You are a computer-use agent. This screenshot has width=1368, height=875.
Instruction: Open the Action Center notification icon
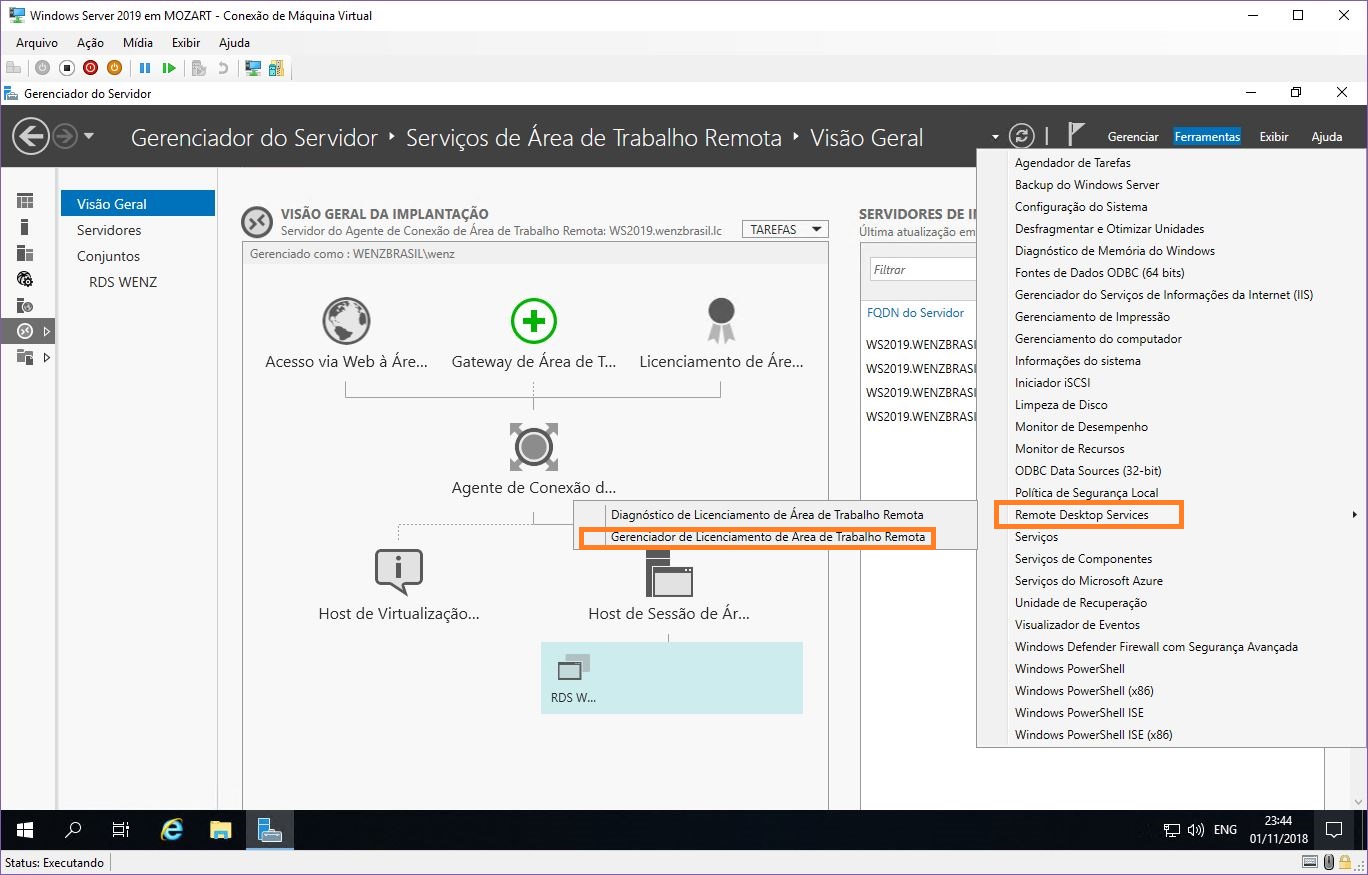point(1333,830)
